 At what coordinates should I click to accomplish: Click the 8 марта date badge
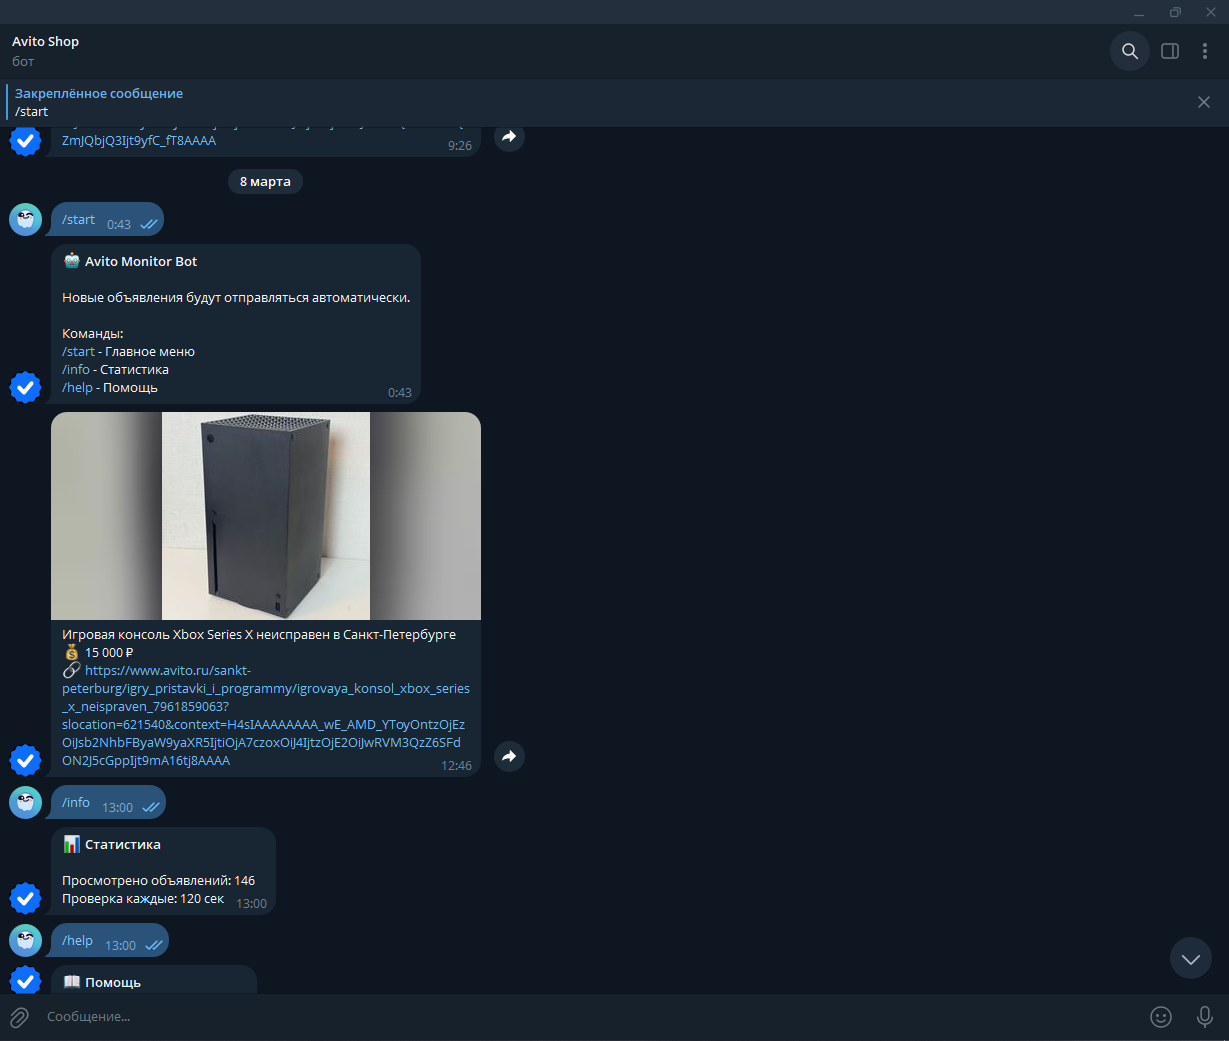tap(265, 182)
